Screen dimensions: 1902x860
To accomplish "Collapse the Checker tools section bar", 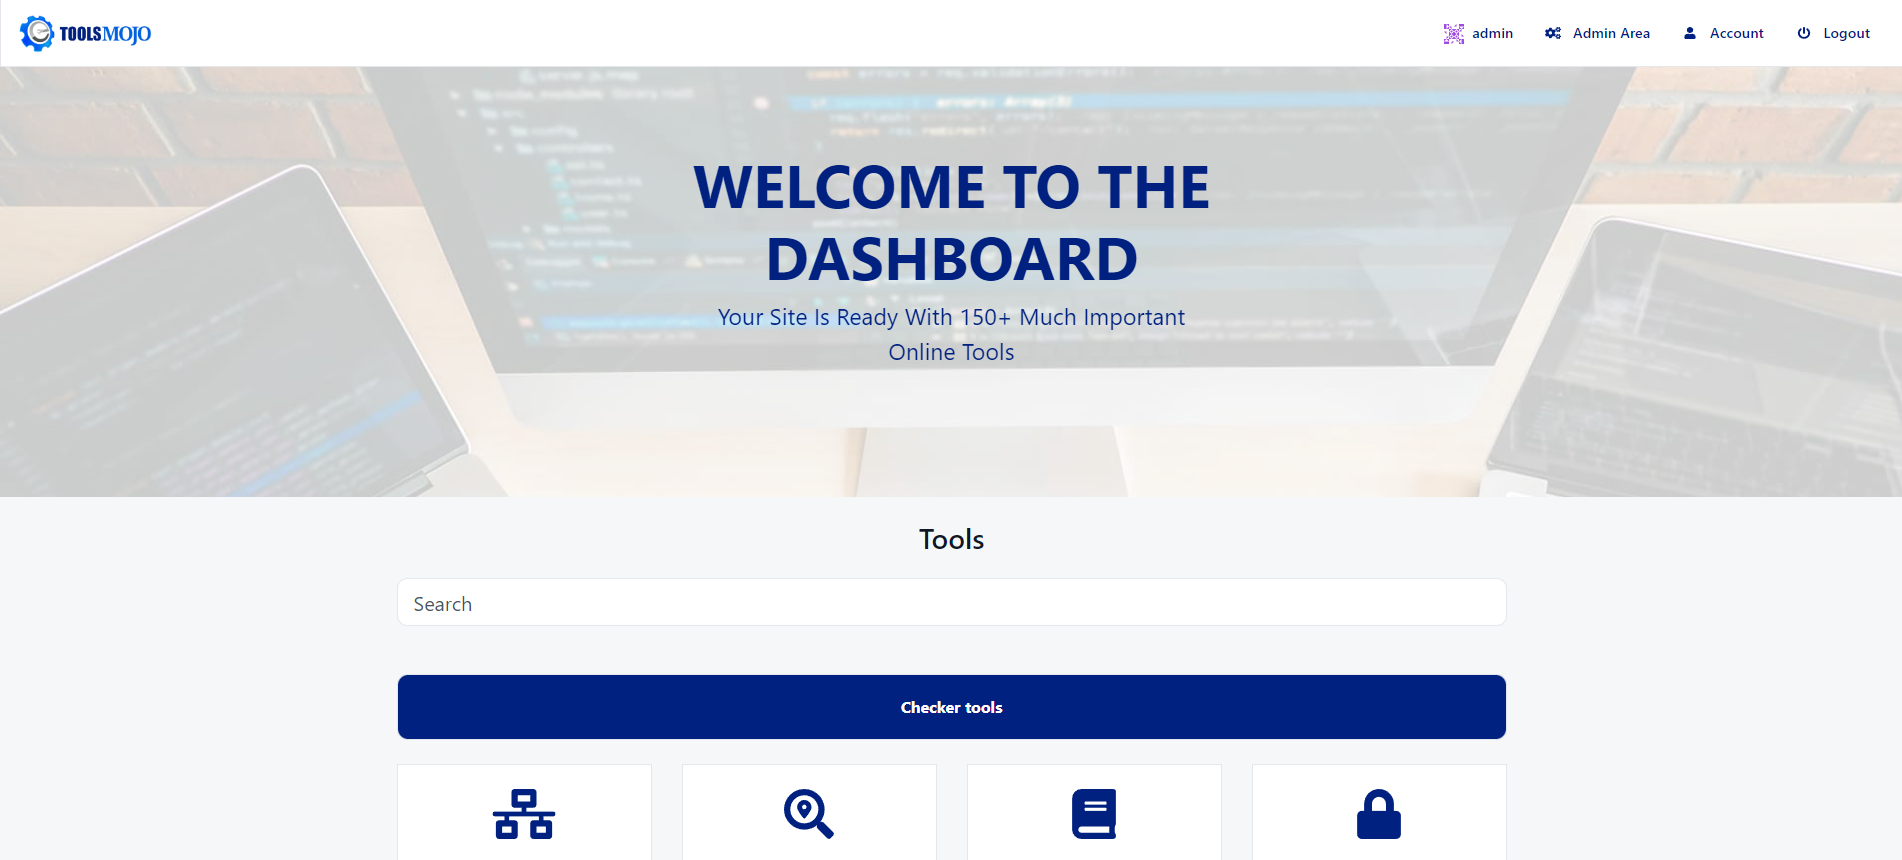I will click(x=951, y=707).
